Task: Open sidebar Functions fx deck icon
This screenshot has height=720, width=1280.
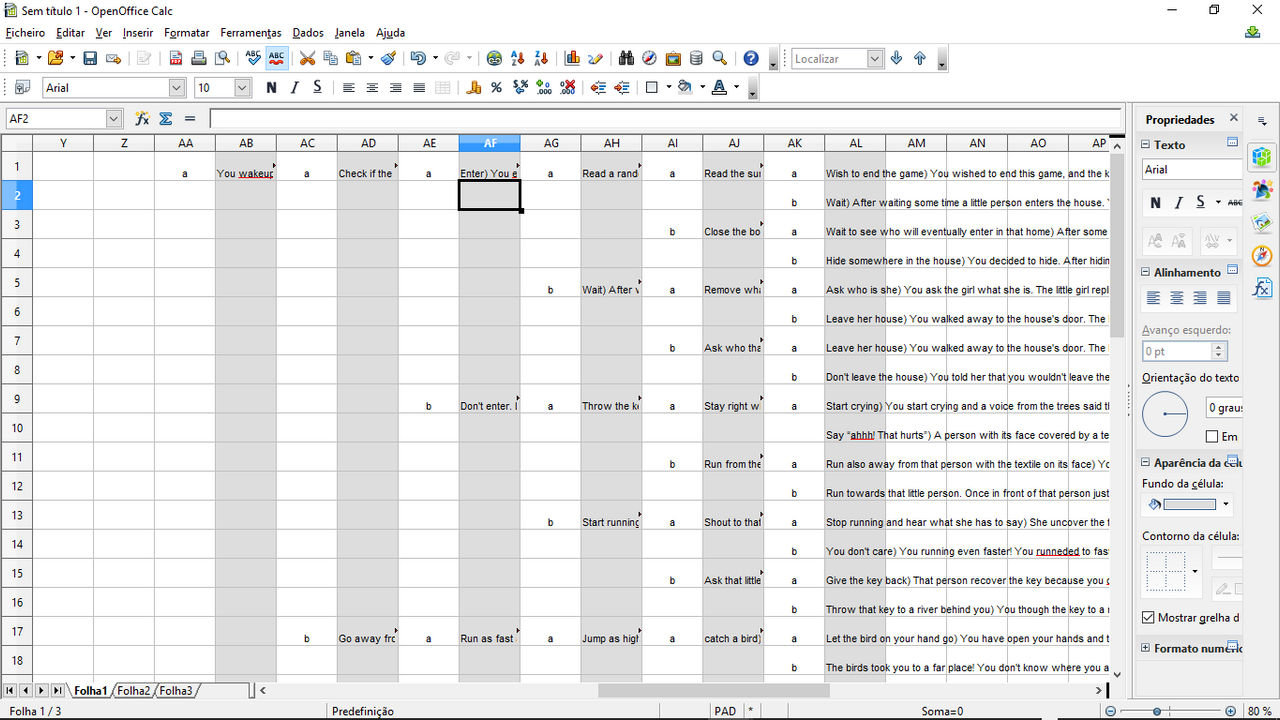Action: pos(1262,288)
